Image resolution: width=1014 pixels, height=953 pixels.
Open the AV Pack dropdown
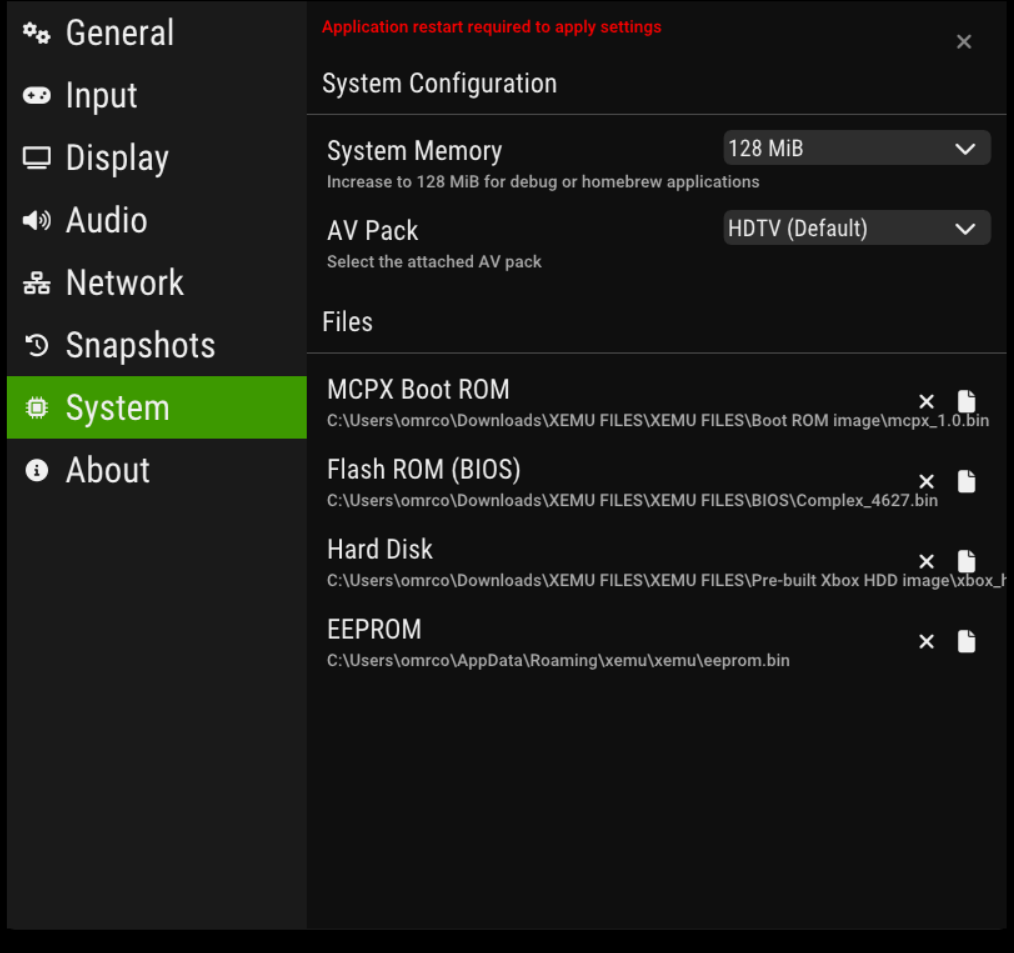pyautogui.click(x=857, y=228)
